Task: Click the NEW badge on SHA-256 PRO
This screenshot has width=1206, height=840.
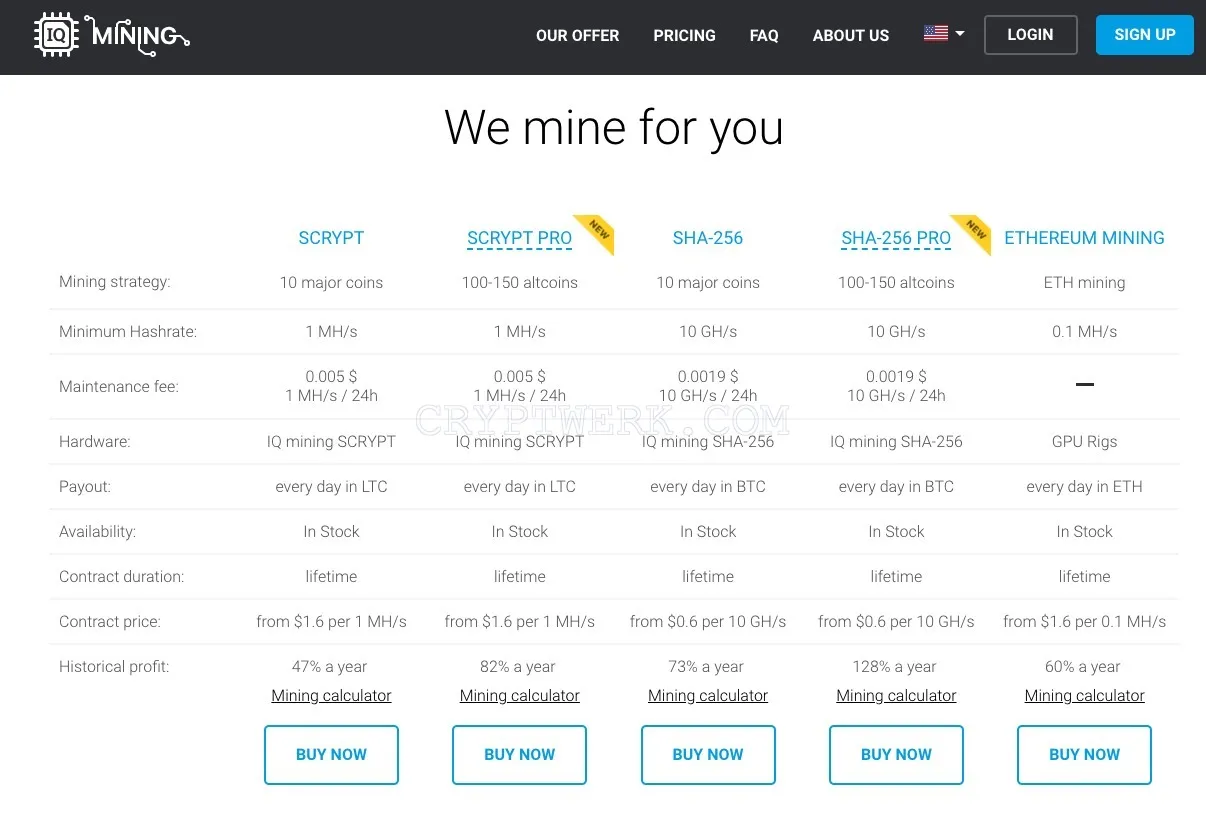Action: (x=975, y=231)
